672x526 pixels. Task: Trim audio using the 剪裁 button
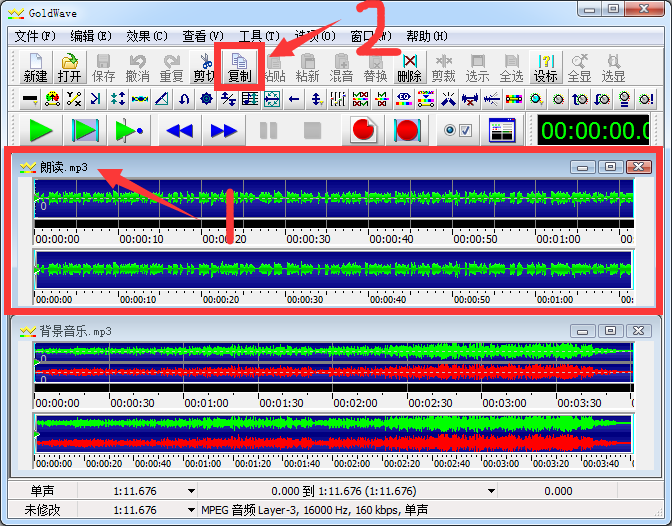tap(443, 67)
